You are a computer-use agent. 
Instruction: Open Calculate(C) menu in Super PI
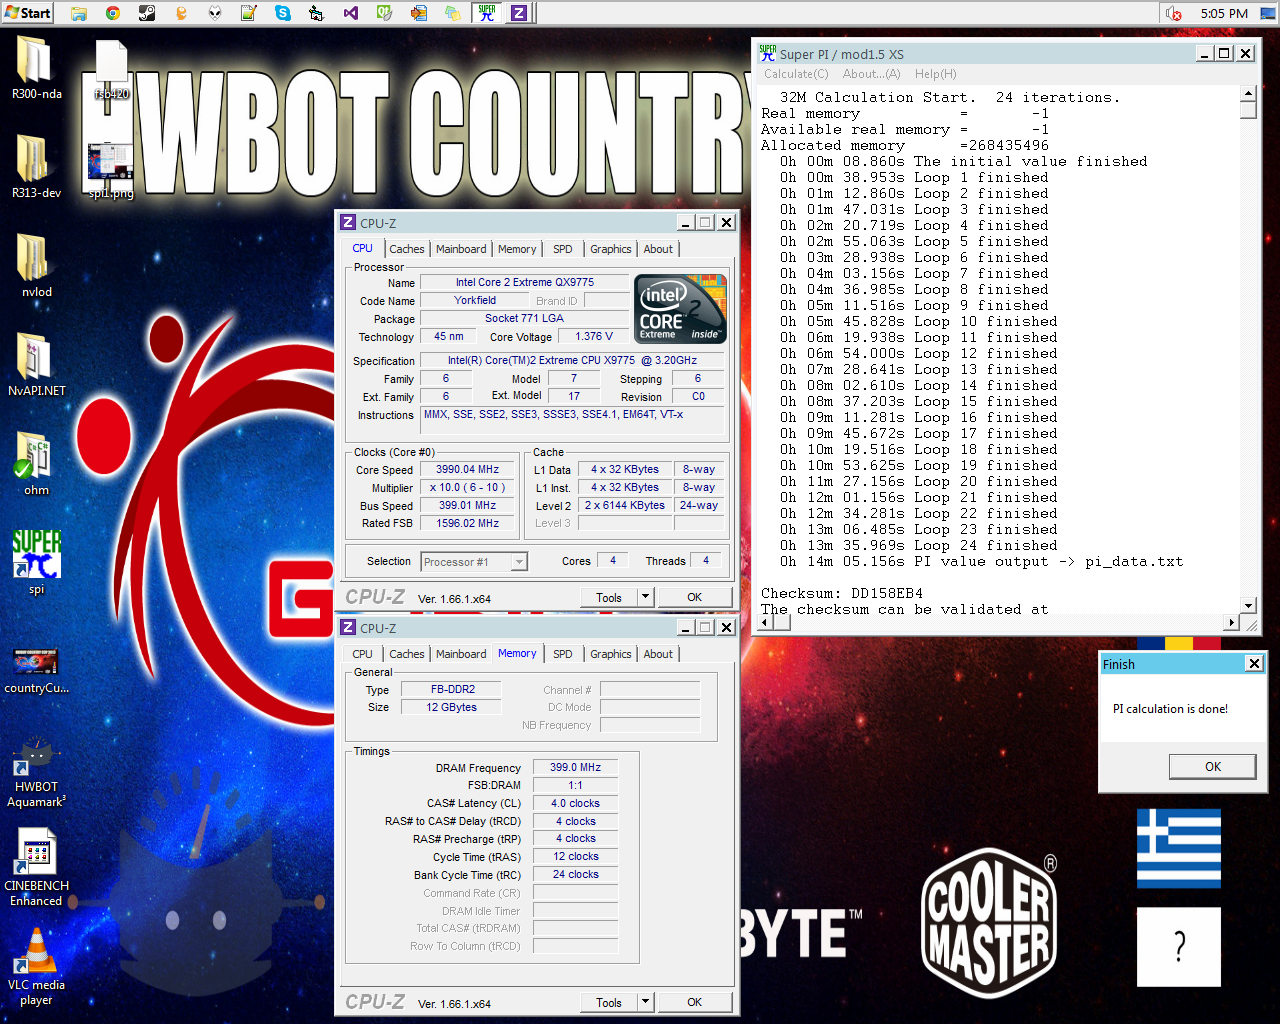pyautogui.click(x=796, y=74)
